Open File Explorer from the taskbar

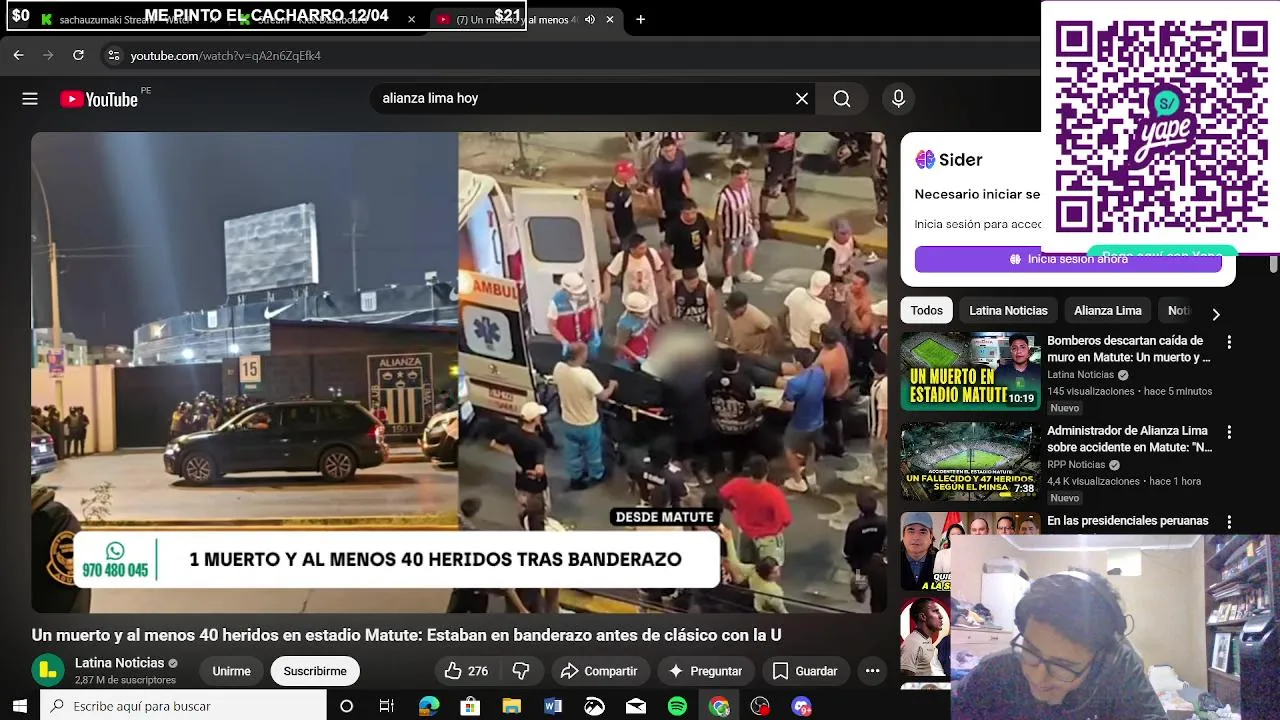[511, 706]
